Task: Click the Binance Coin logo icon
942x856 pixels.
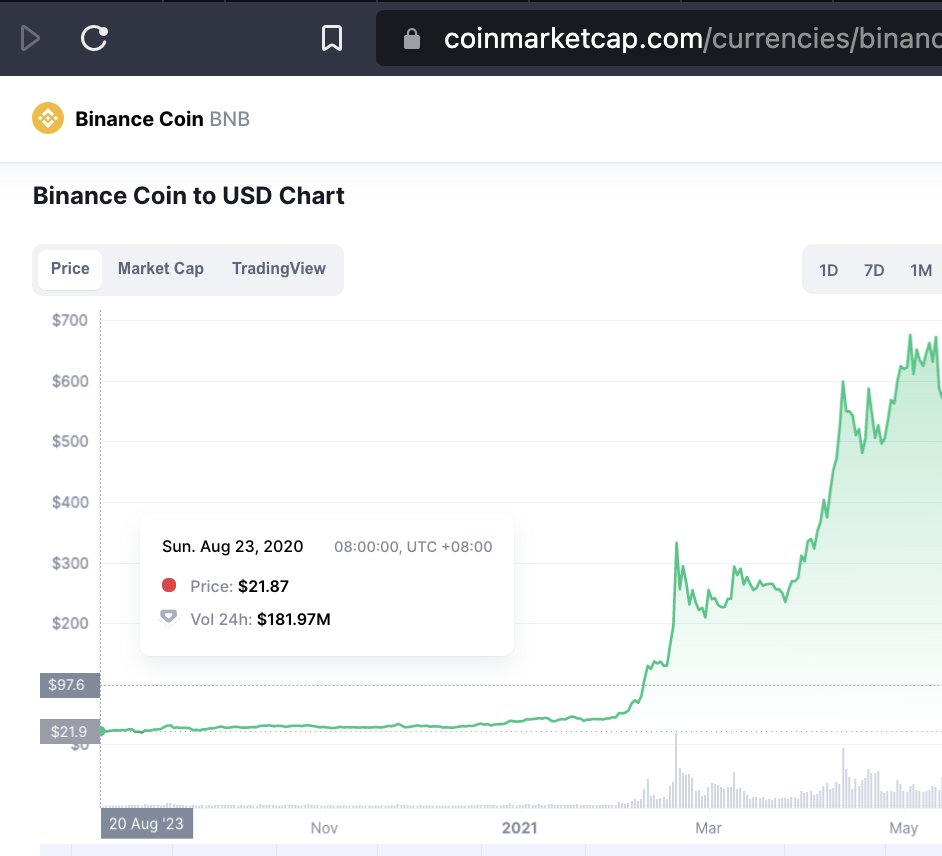Action: click(x=48, y=118)
